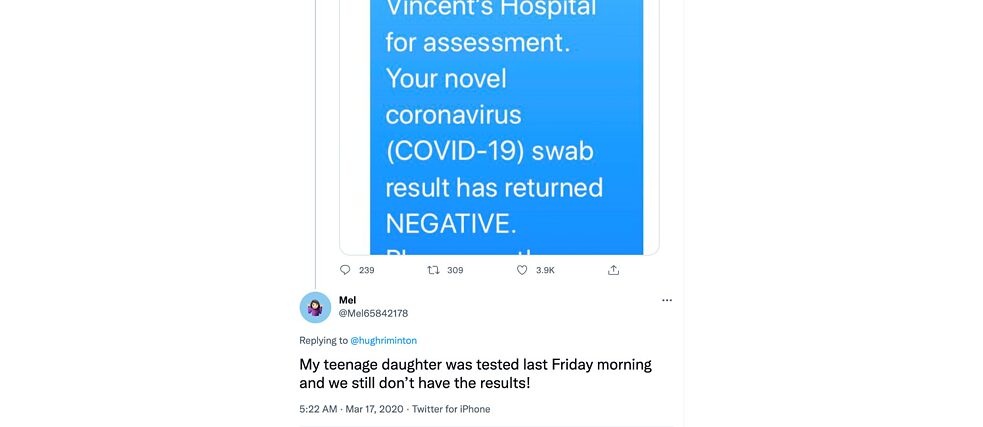983x427 pixels.
Task: Like the tweet with the heart icon
Action: pyautogui.click(x=522, y=270)
